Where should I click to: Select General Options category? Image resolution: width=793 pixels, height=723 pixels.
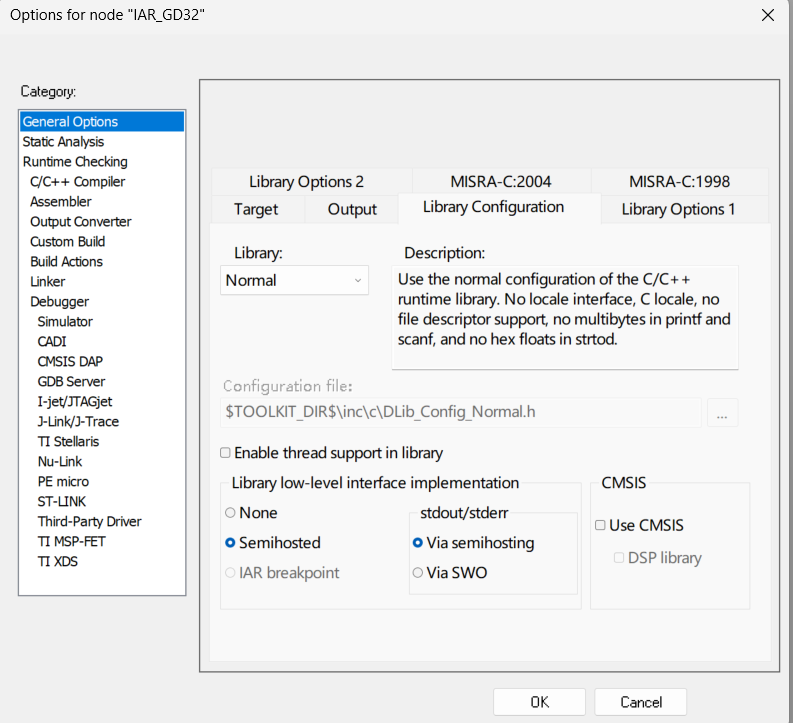click(x=102, y=122)
